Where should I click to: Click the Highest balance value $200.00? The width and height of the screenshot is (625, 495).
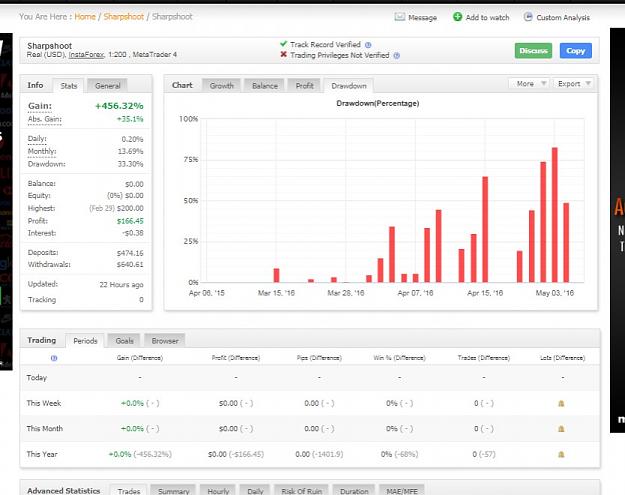click(130, 208)
